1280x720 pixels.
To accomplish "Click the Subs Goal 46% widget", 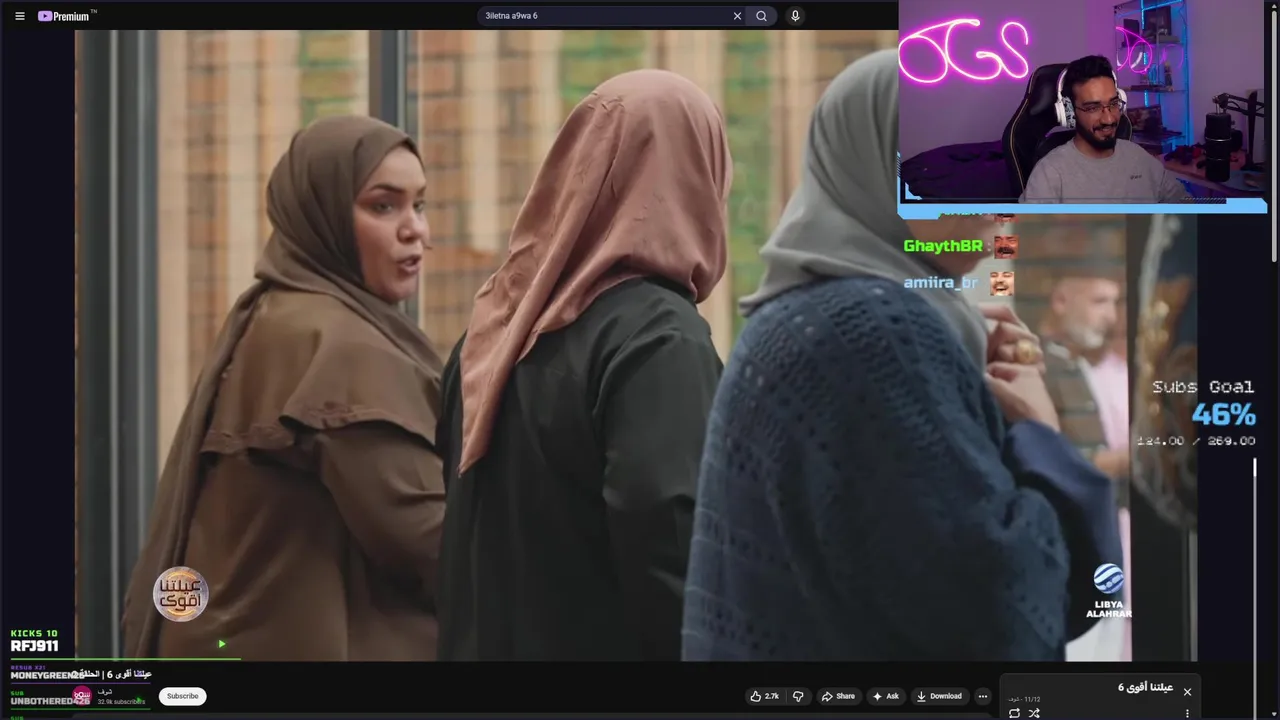I will tap(1196, 413).
